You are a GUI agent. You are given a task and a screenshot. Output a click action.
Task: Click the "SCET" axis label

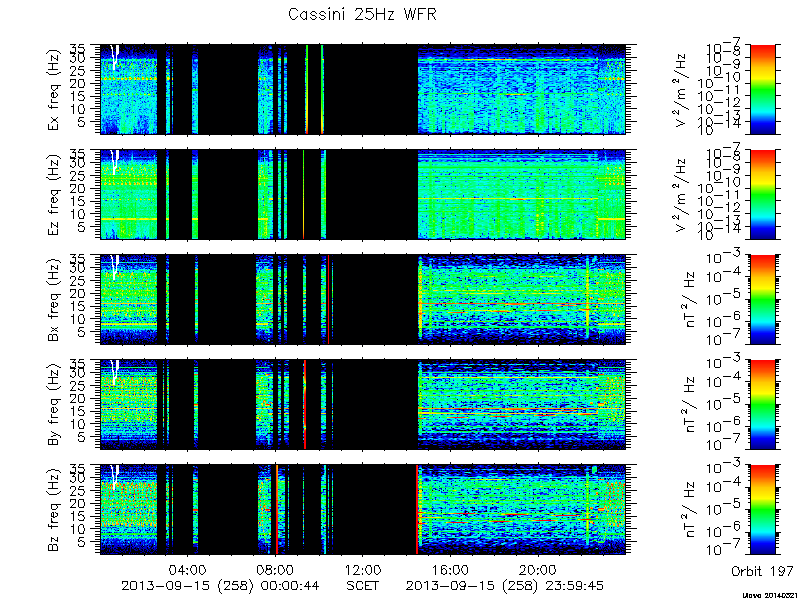pyautogui.click(x=363, y=586)
